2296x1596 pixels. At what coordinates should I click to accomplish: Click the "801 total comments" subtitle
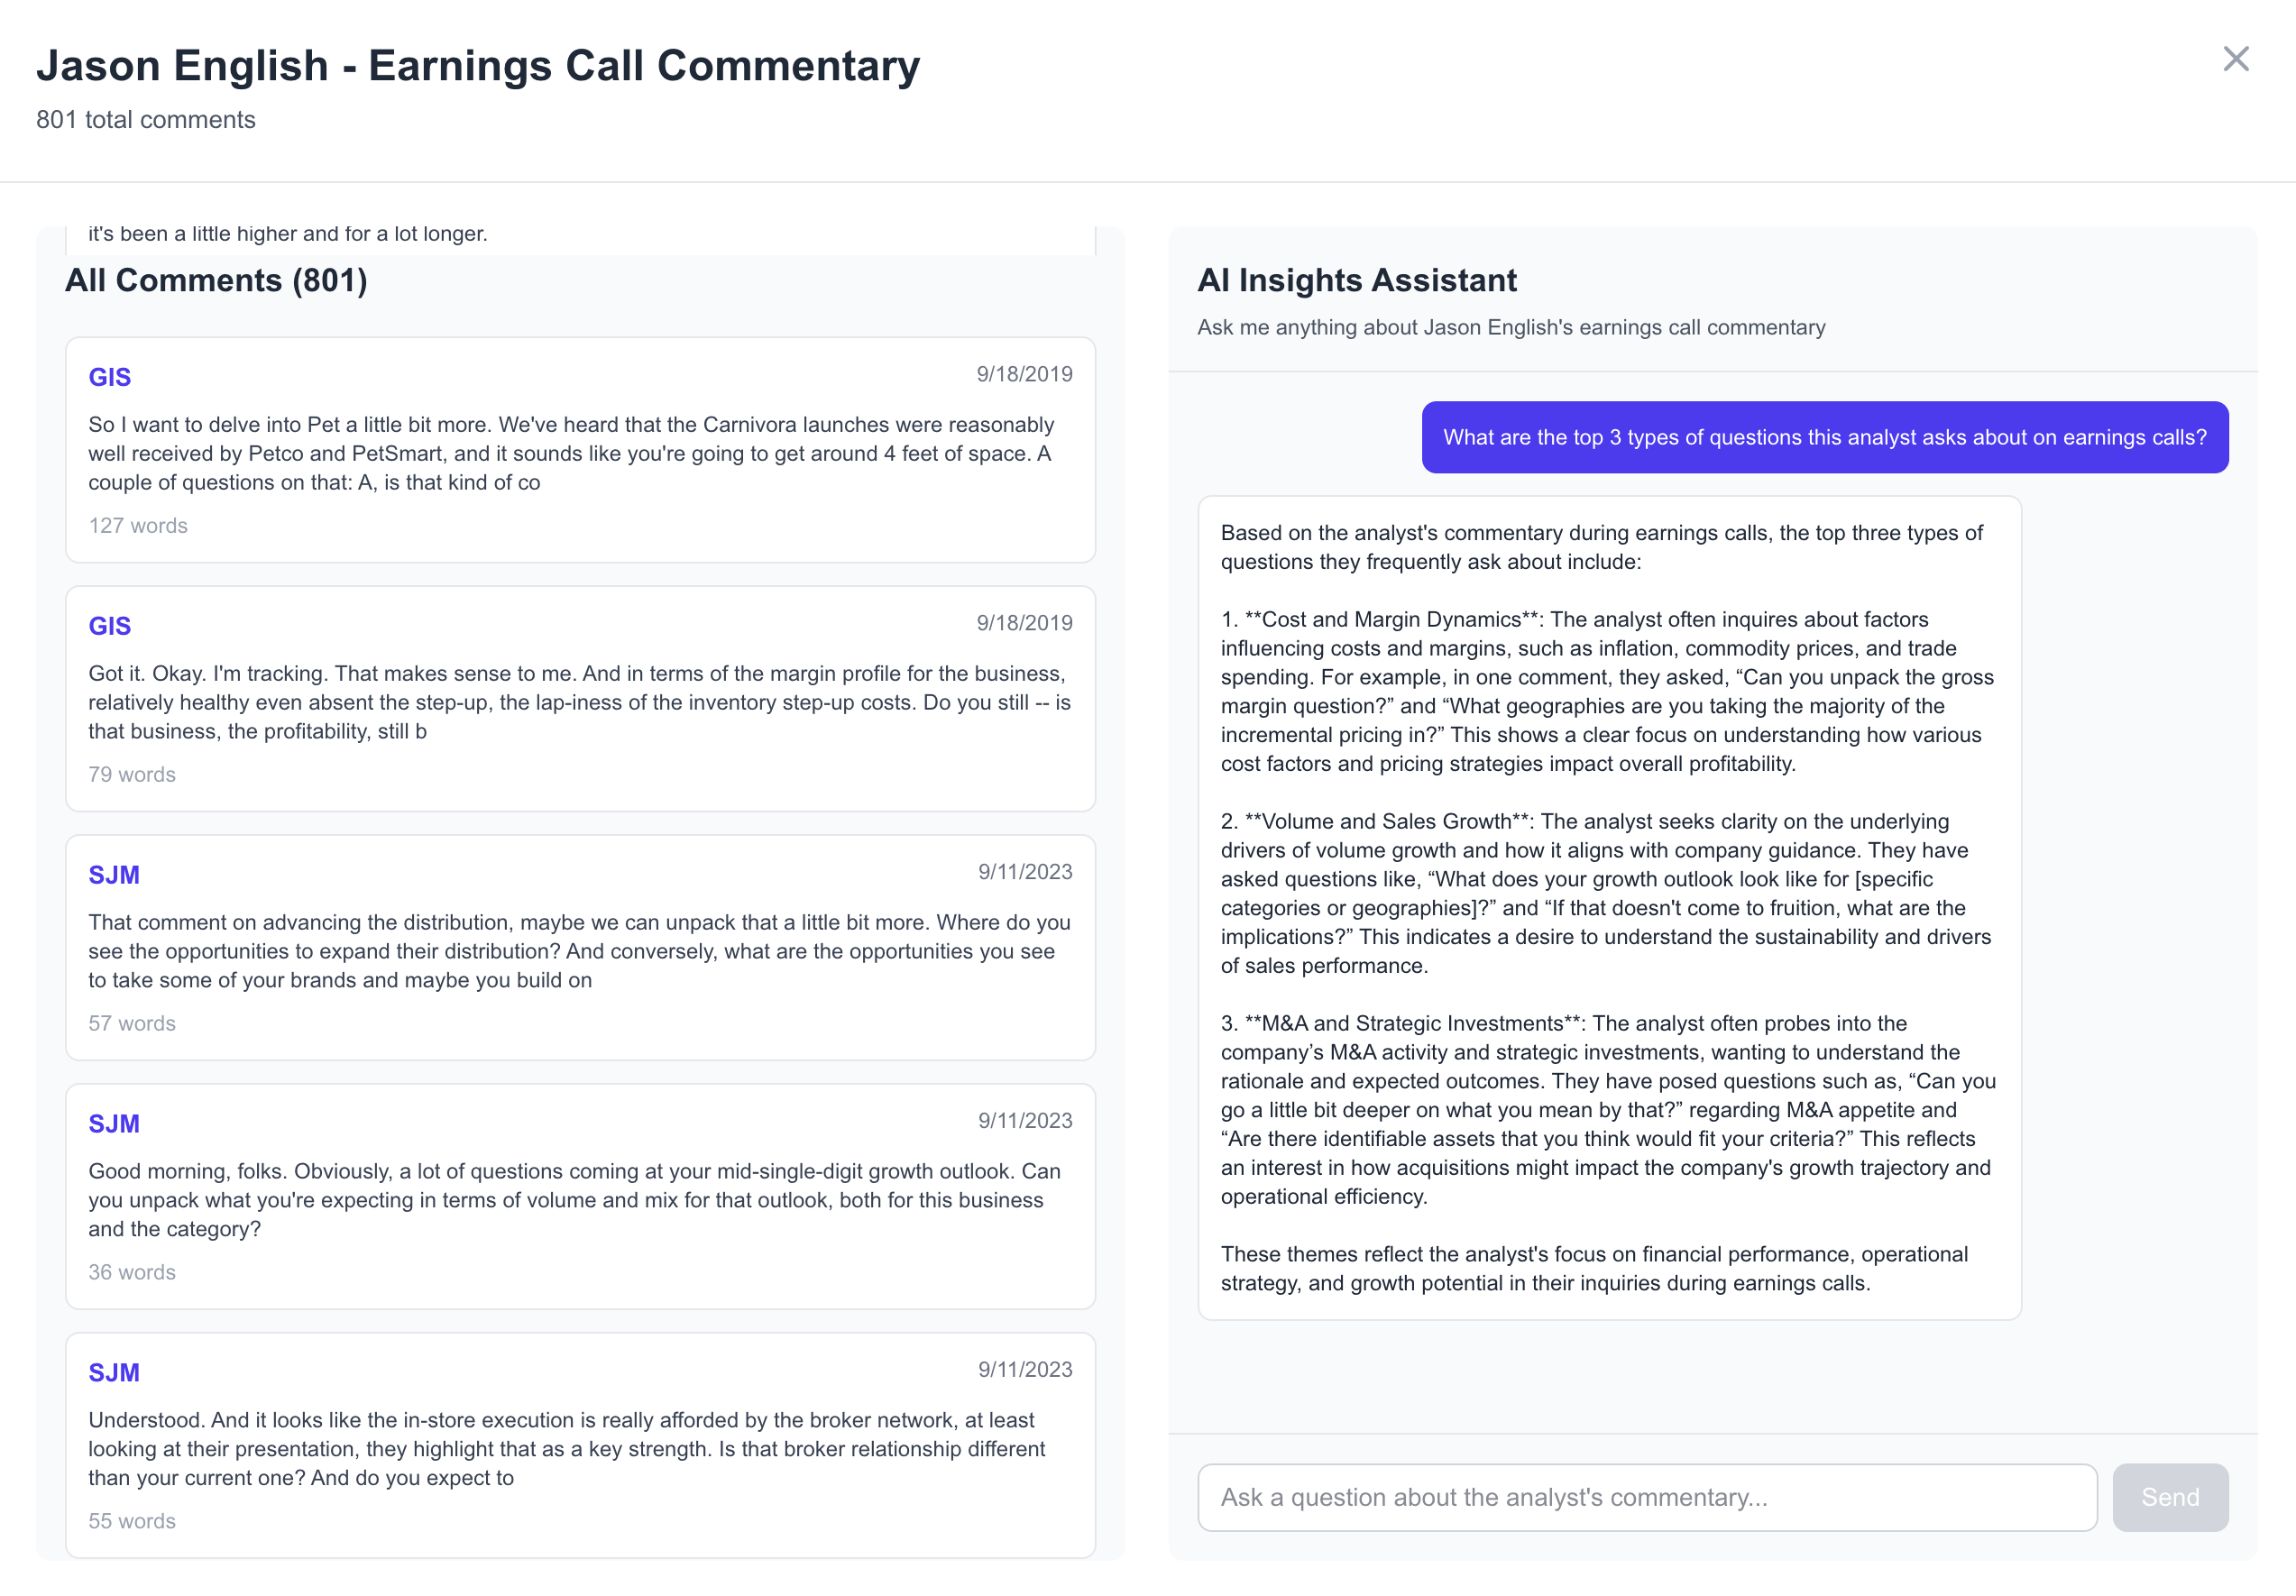coord(146,120)
